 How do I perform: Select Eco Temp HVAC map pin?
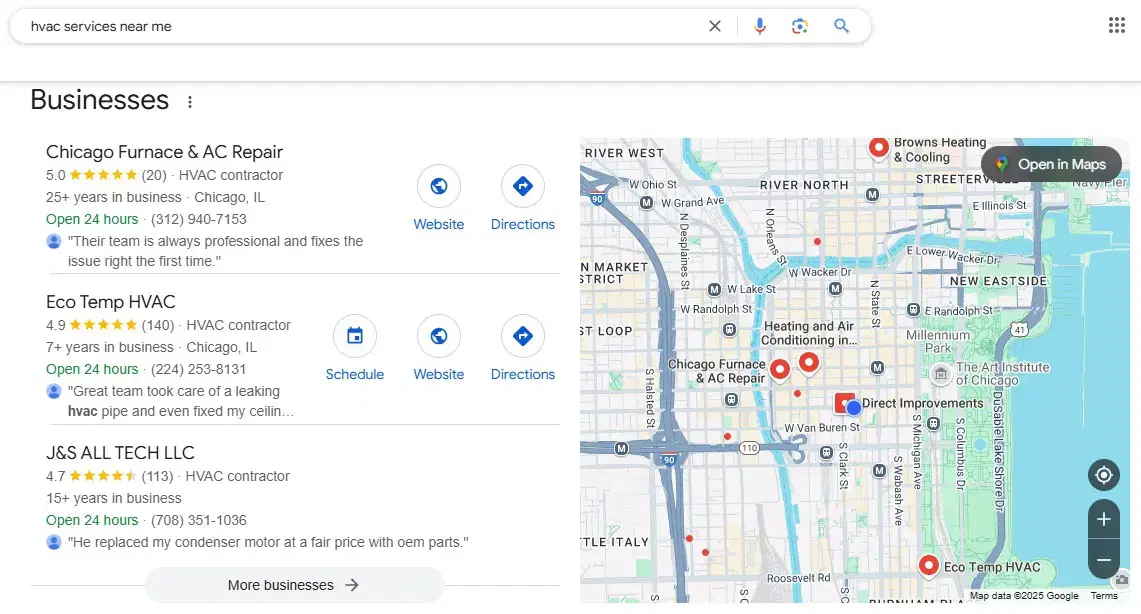(929, 565)
